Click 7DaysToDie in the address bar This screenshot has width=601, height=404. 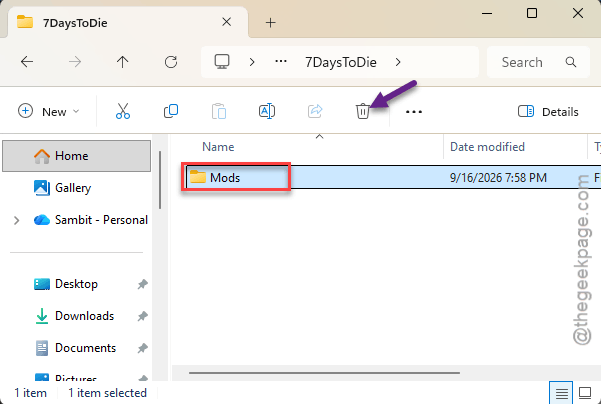coord(341,62)
